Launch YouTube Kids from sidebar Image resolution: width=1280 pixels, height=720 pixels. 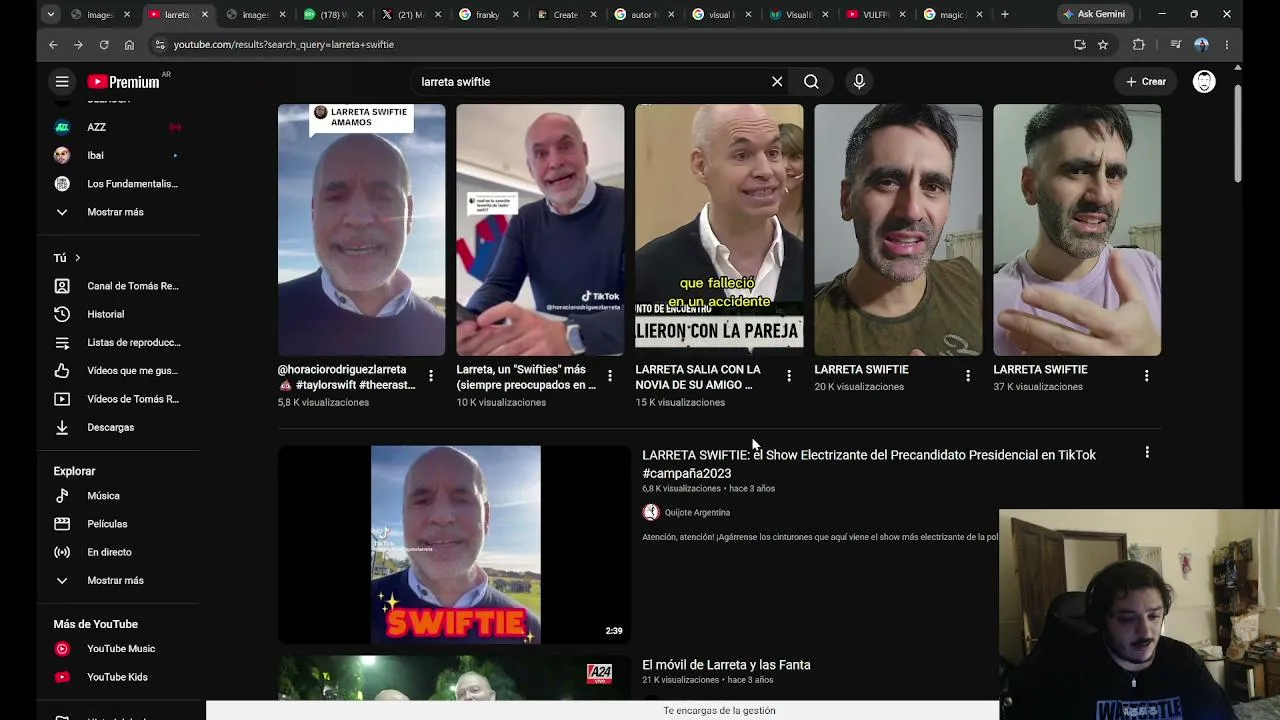(119, 677)
